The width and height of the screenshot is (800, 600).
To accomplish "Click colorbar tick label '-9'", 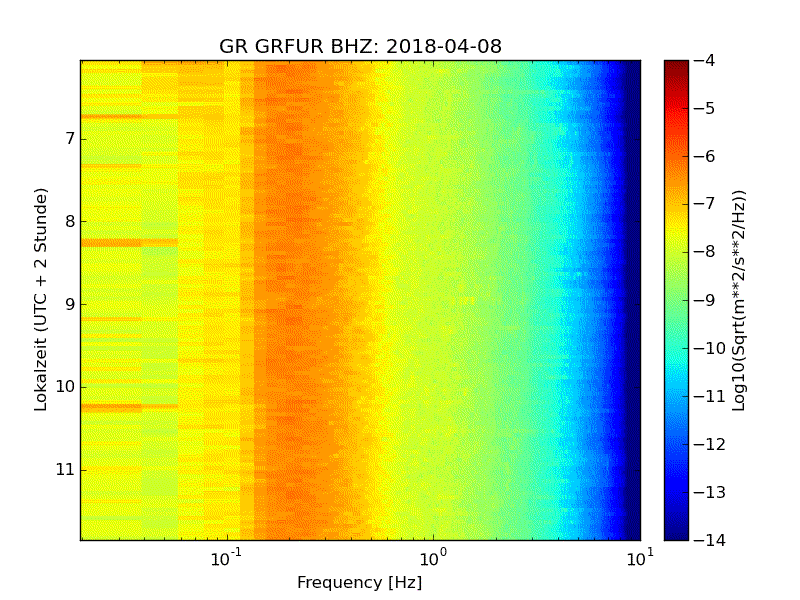I will [704, 300].
